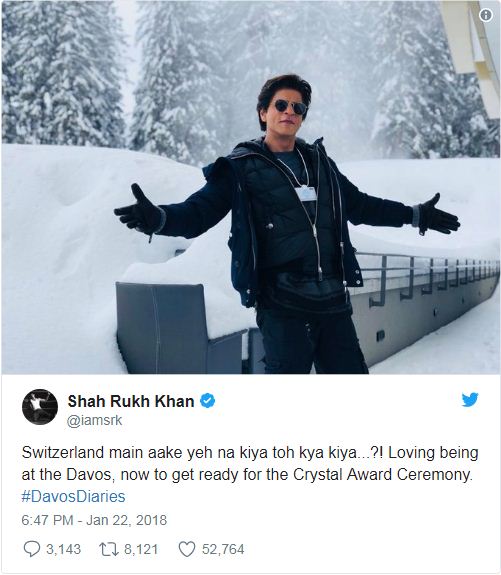This screenshot has width=501, height=575.
Task: View the 8,121 retweets count
Action: [x=141, y=549]
